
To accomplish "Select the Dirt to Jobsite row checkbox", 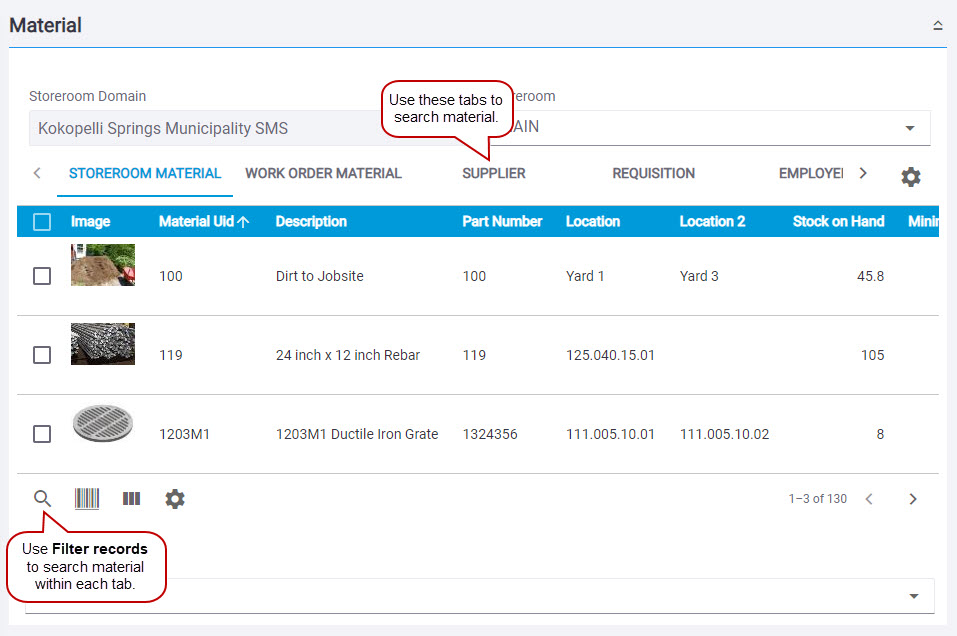I will point(42,276).
